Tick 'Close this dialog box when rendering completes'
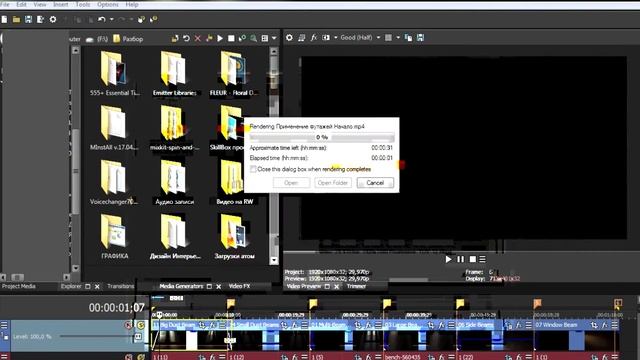Viewport: 640px width, 360px height. pyautogui.click(x=253, y=169)
